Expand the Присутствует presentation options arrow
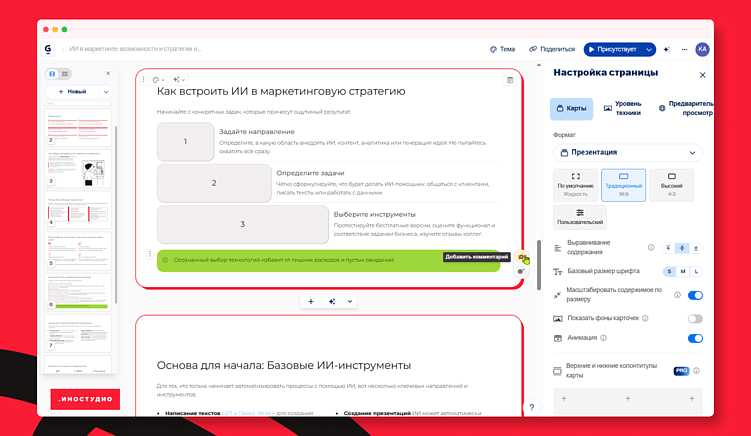751x436 pixels. 649,49
